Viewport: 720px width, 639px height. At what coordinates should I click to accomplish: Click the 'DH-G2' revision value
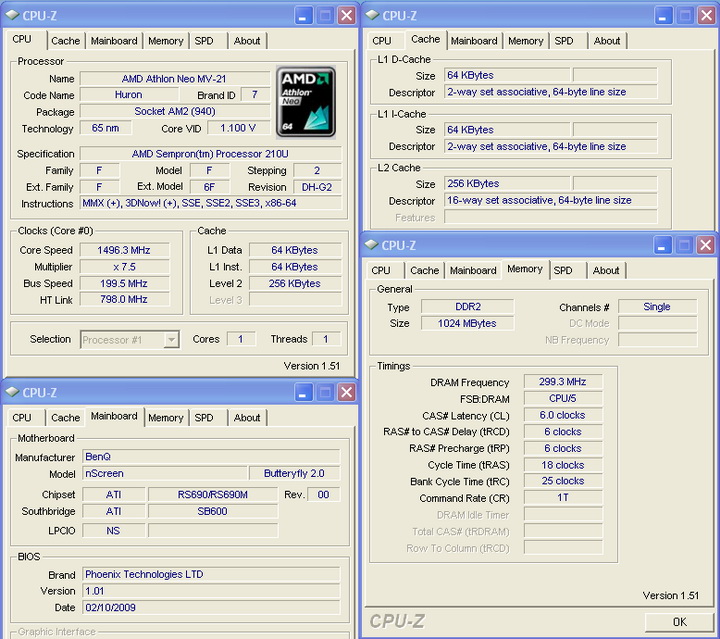click(317, 187)
